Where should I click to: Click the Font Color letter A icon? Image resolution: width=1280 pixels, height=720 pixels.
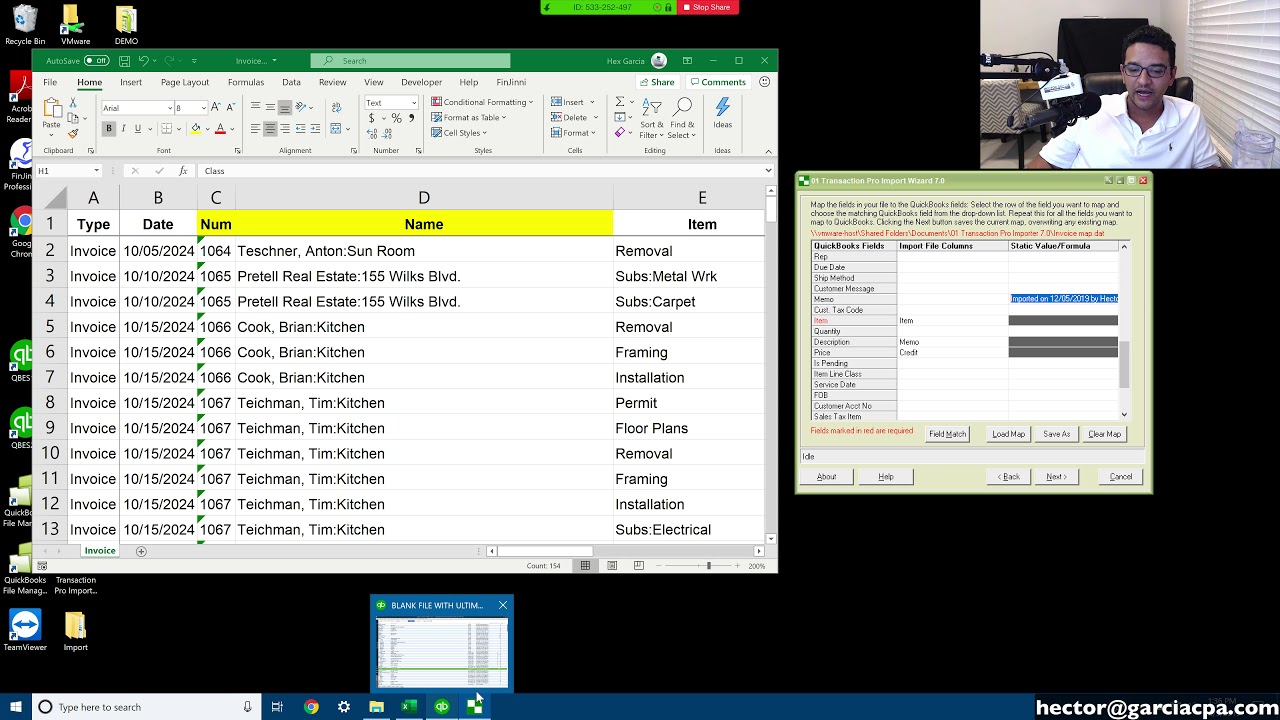pos(220,129)
